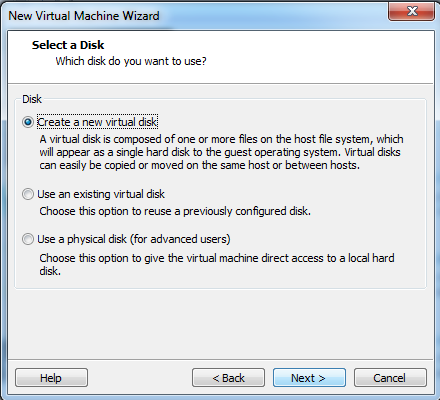The height and width of the screenshot is (400, 440).
Task: Click the 'Use an existing virtual disk' label text
Action: [101, 194]
